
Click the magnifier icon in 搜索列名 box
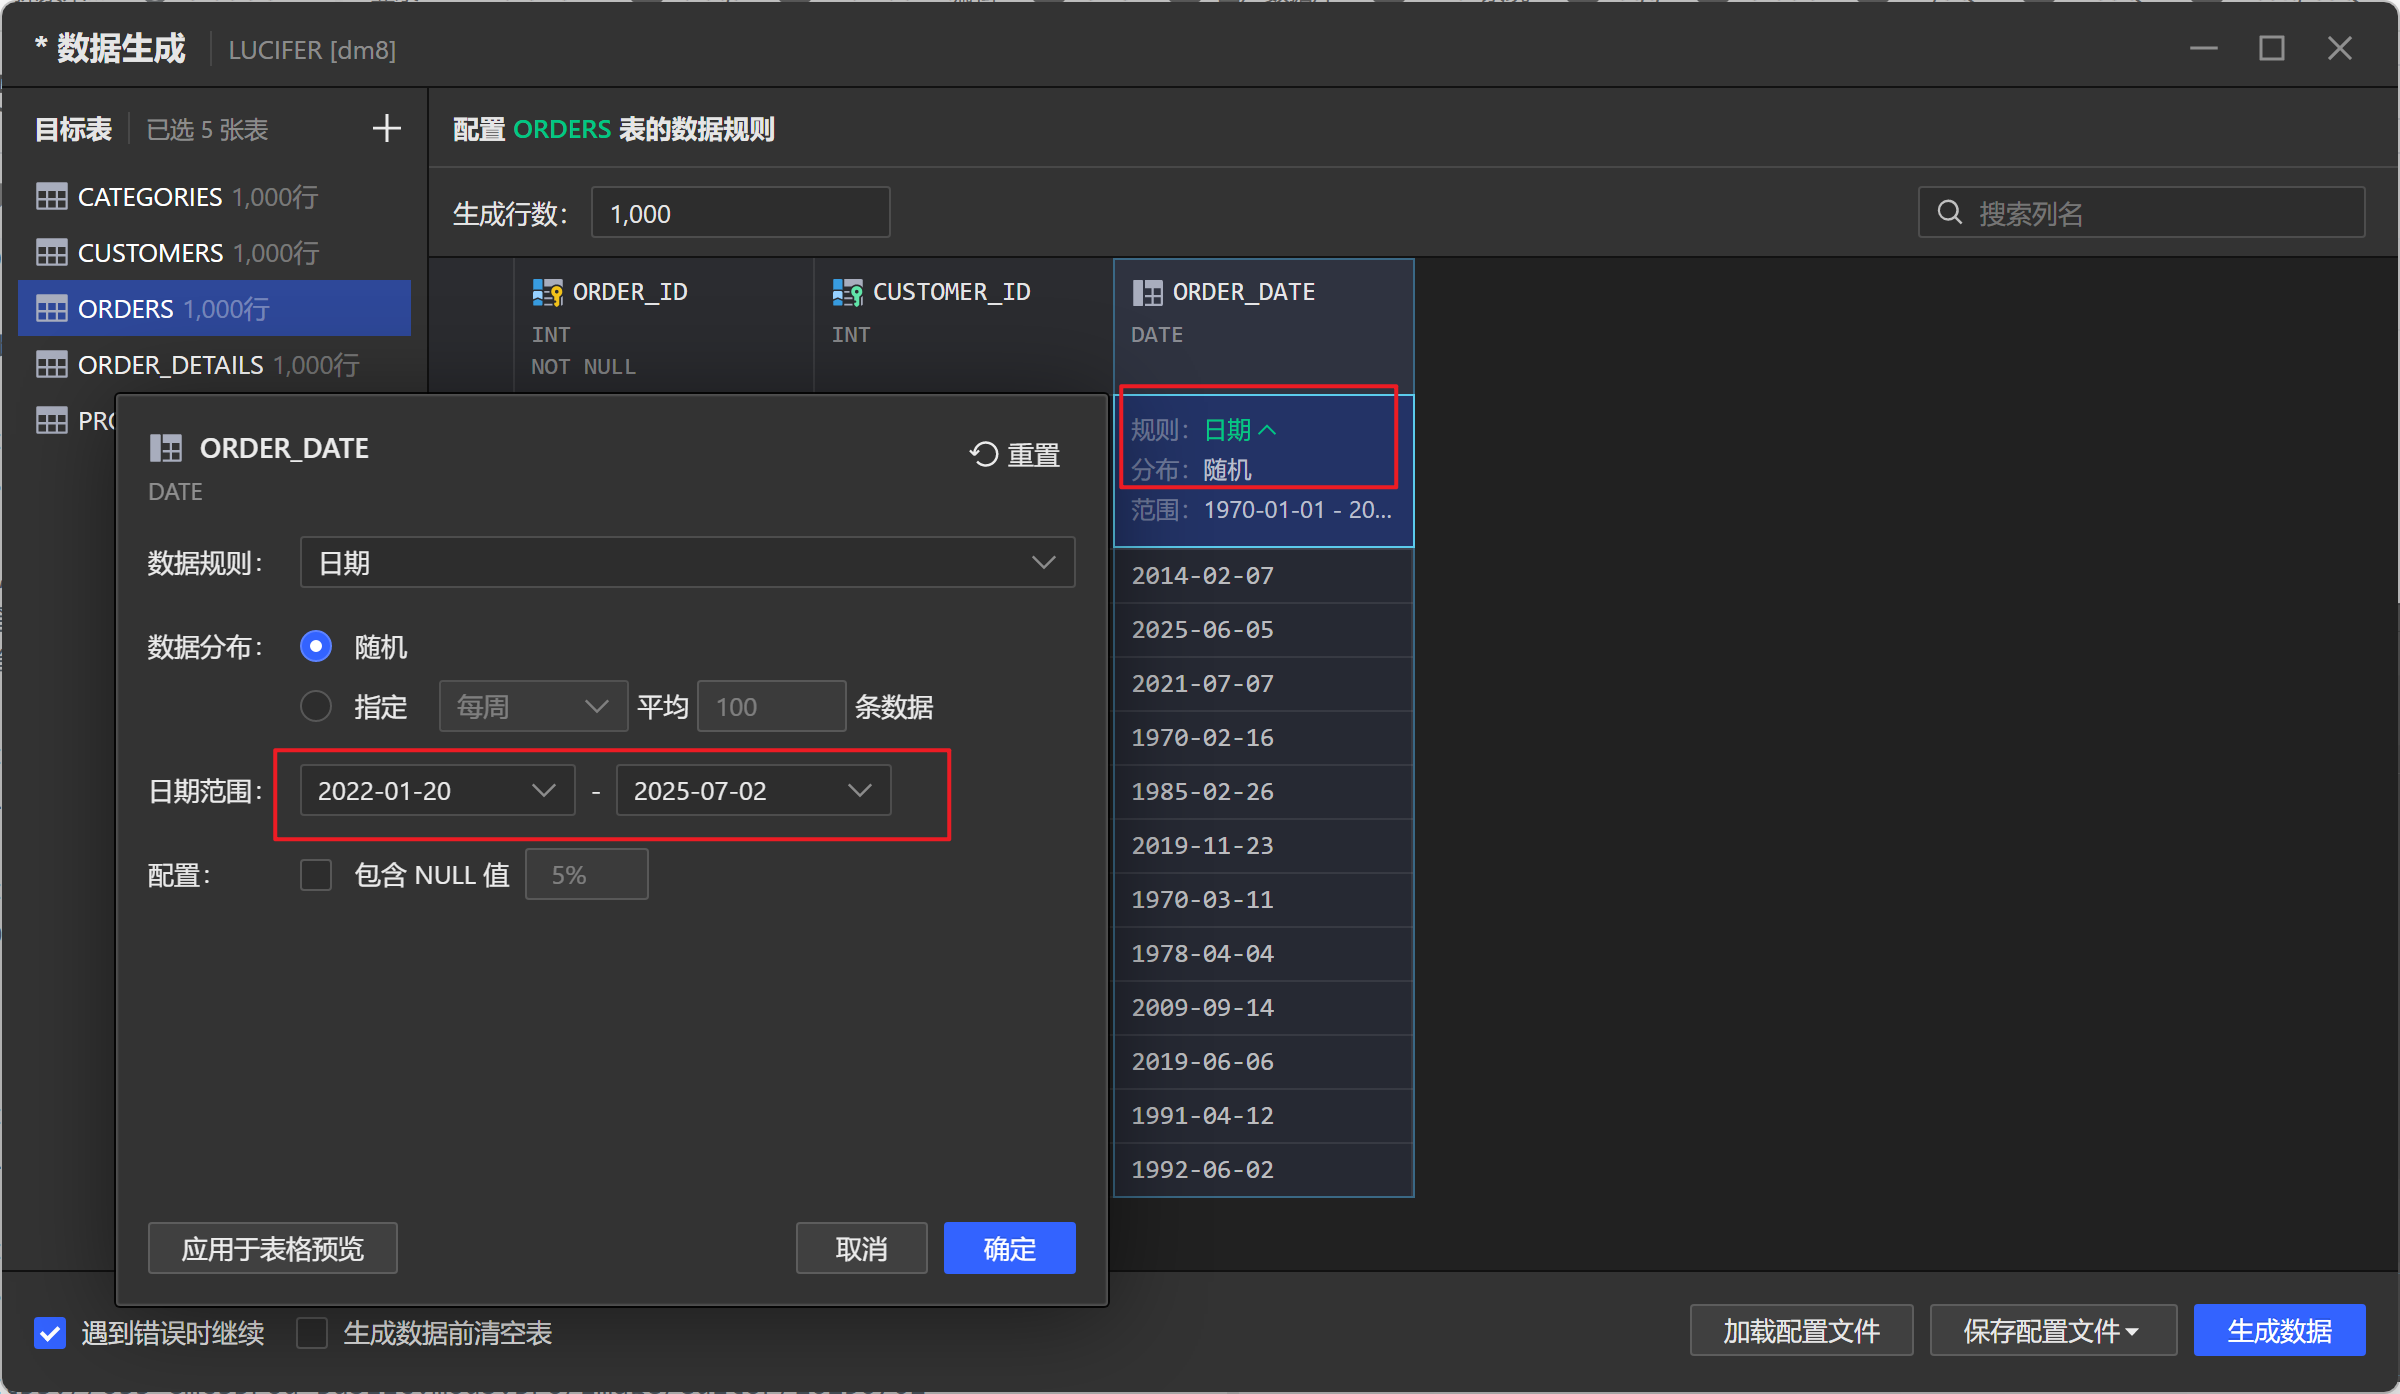tap(1950, 212)
